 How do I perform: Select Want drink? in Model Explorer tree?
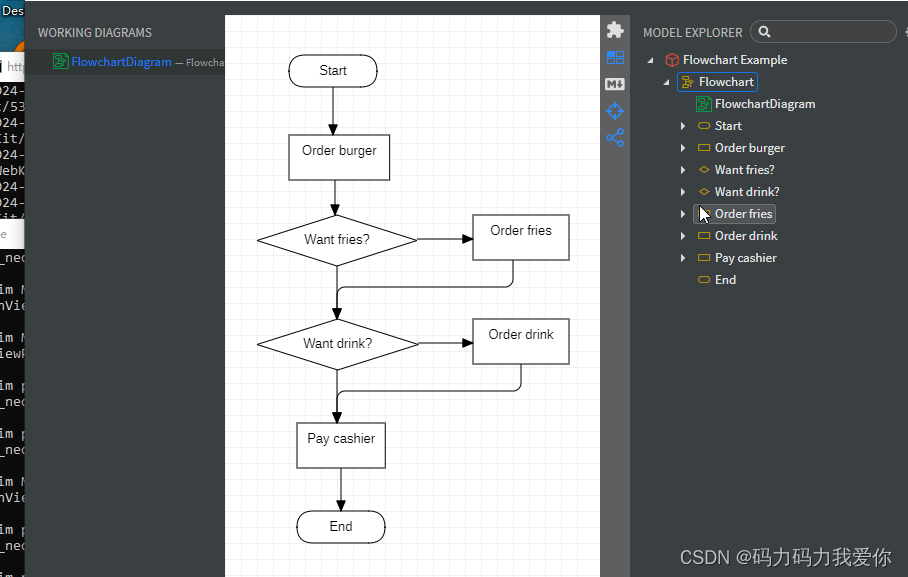click(x=747, y=192)
